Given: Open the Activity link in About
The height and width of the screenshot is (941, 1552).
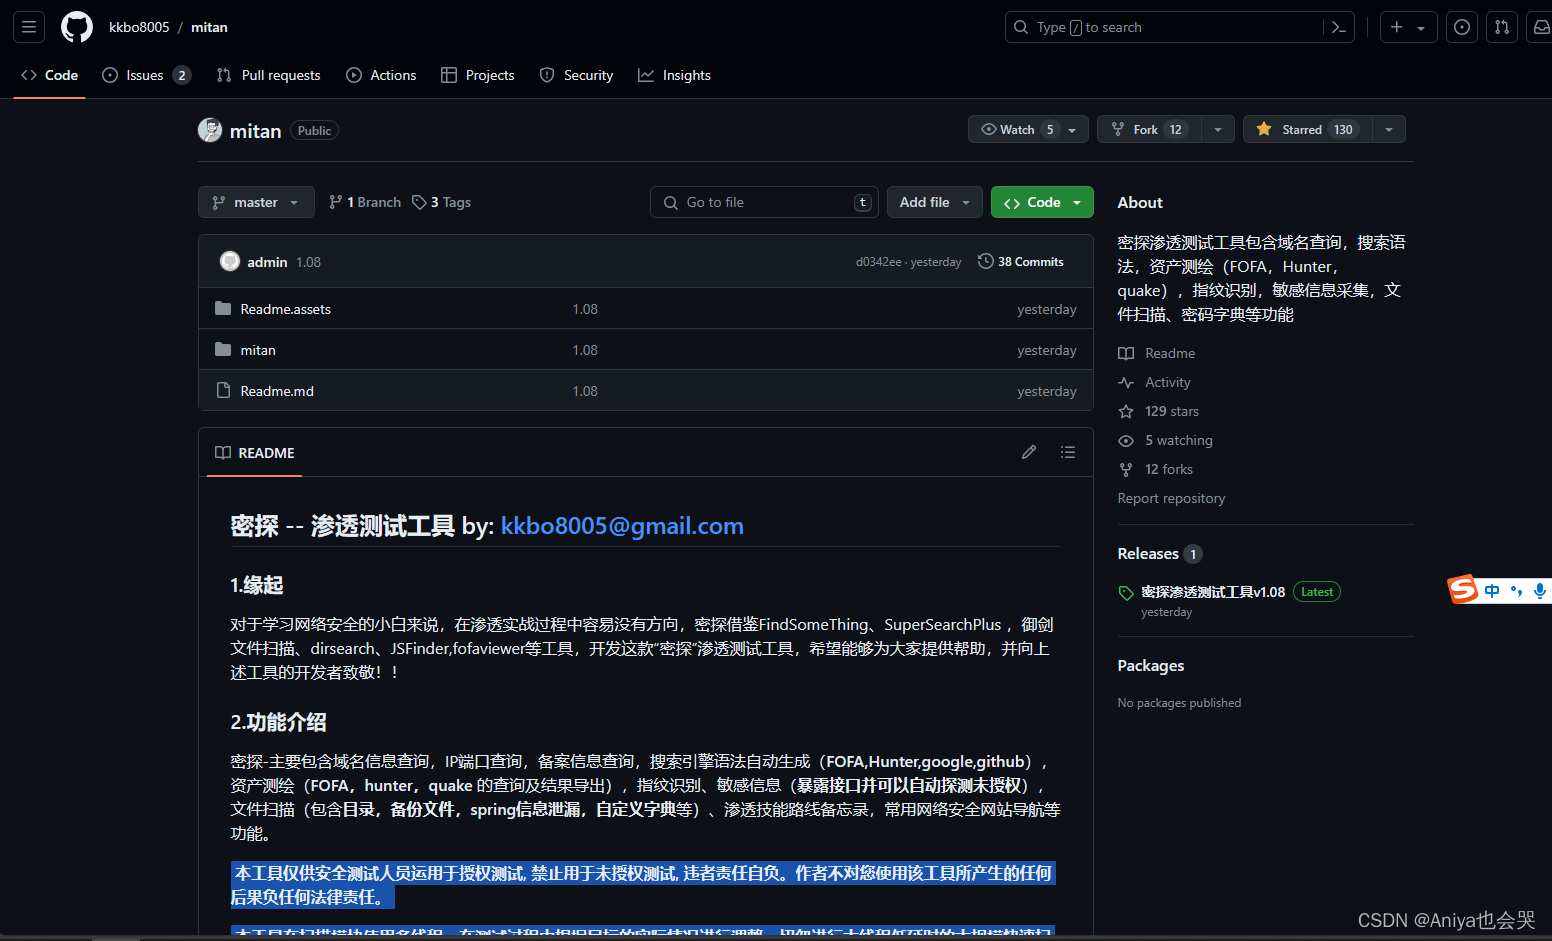Looking at the screenshot, I should [x=1155, y=382].
